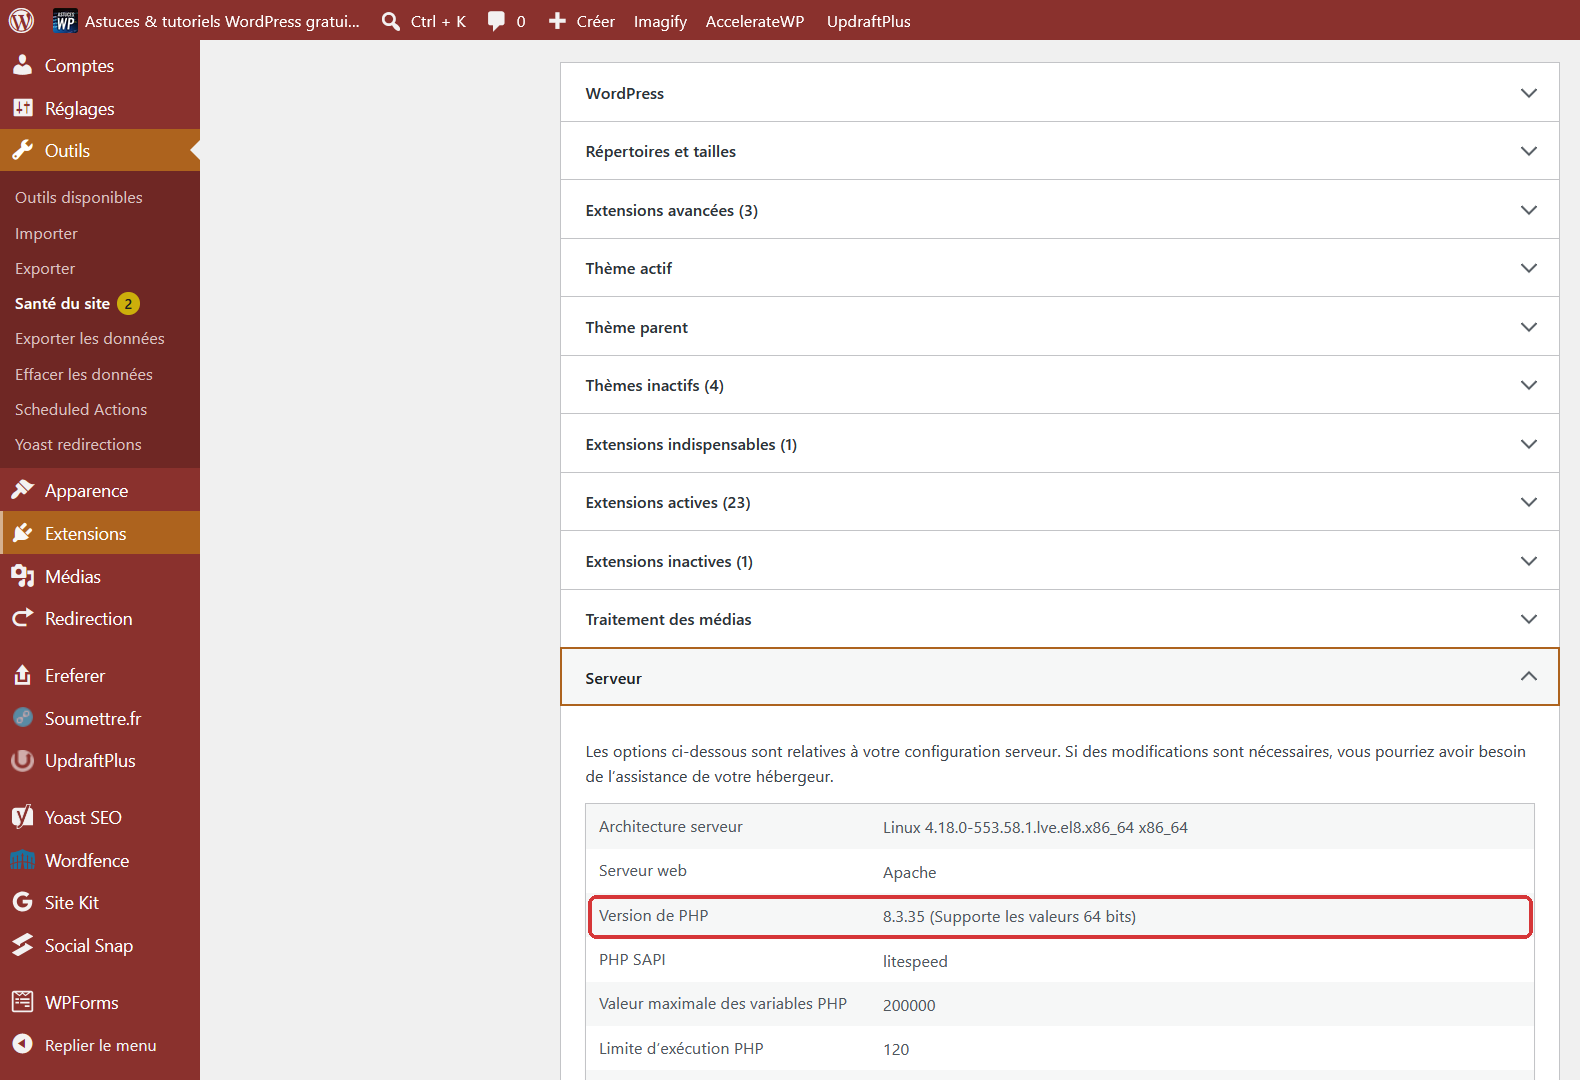Expand Extensions actives (23) chevron

1528,502
